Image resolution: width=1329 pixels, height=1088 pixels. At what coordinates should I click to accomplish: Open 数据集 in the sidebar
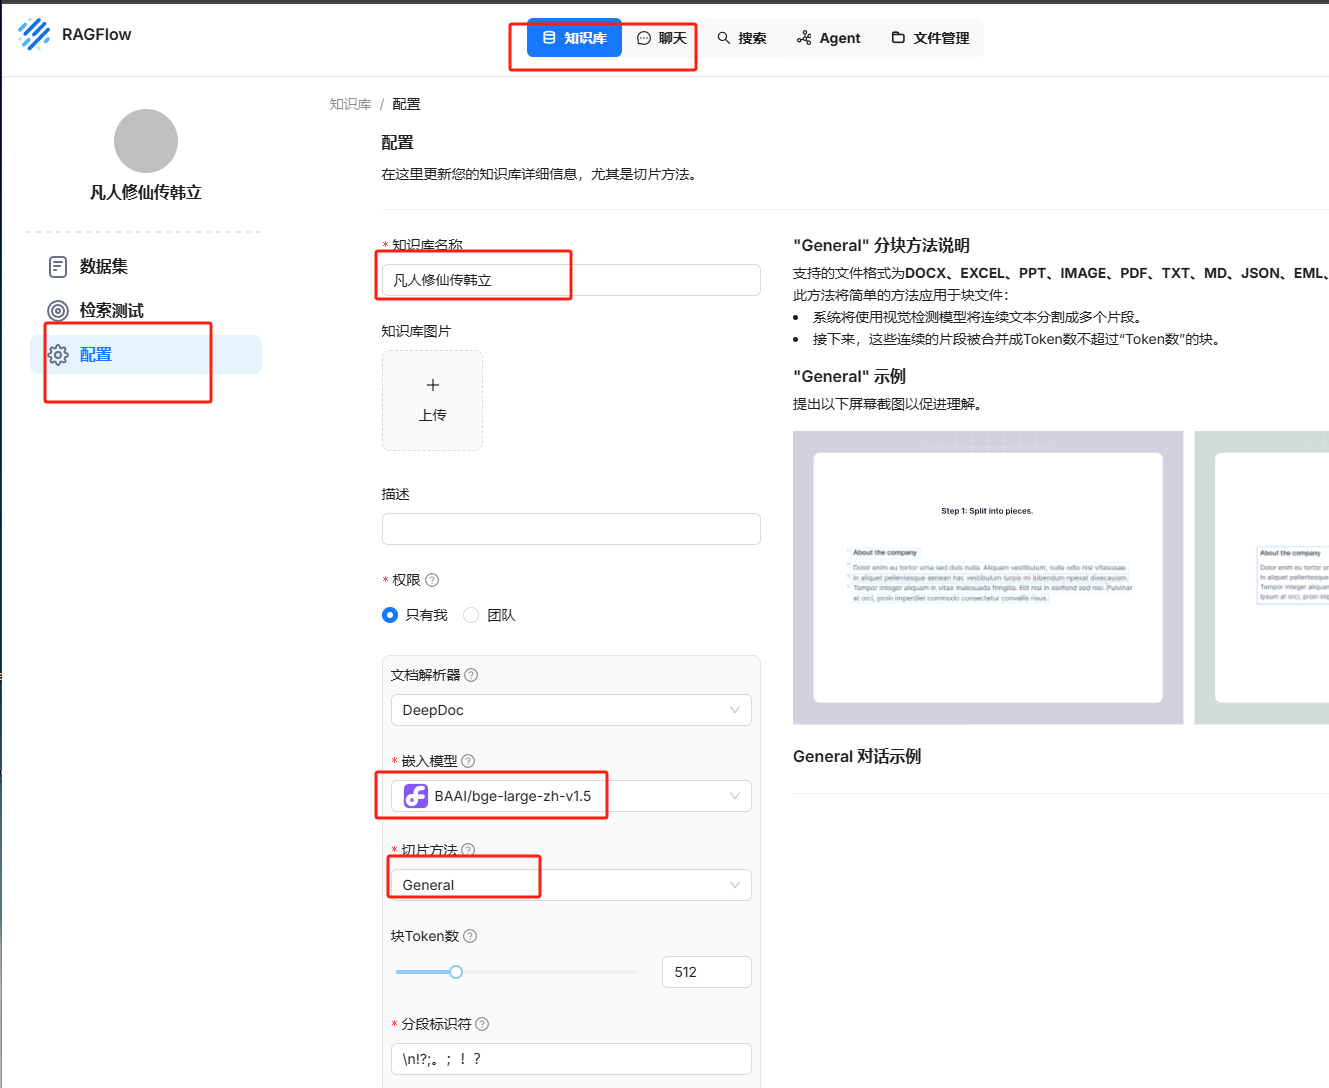146,266
